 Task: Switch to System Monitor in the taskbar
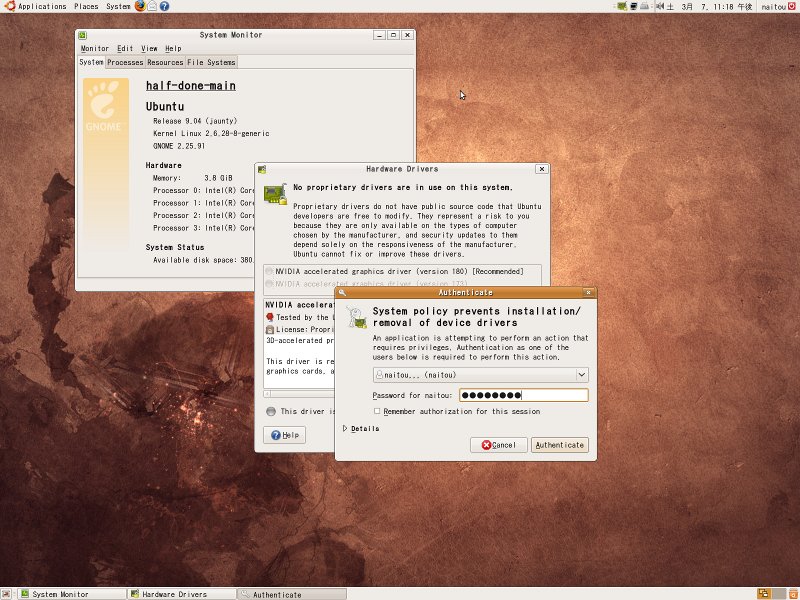point(72,594)
